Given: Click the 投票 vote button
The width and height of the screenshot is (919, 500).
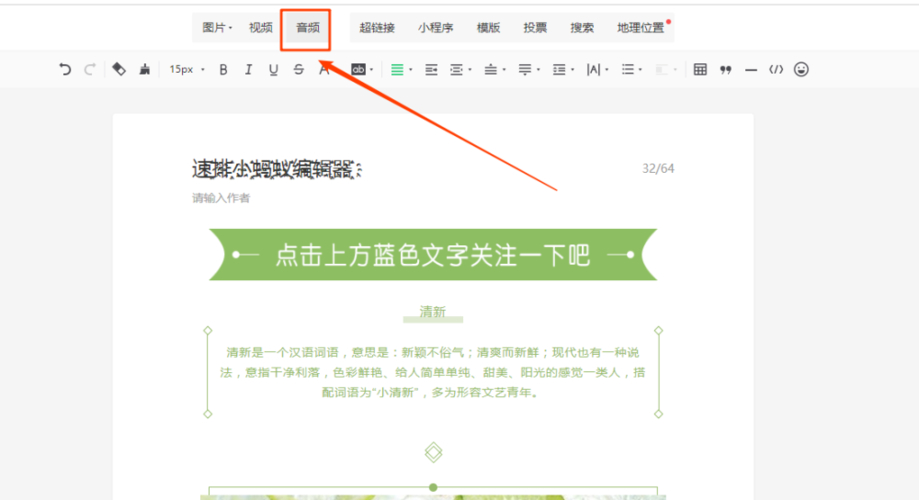Looking at the screenshot, I should (535, 28).
